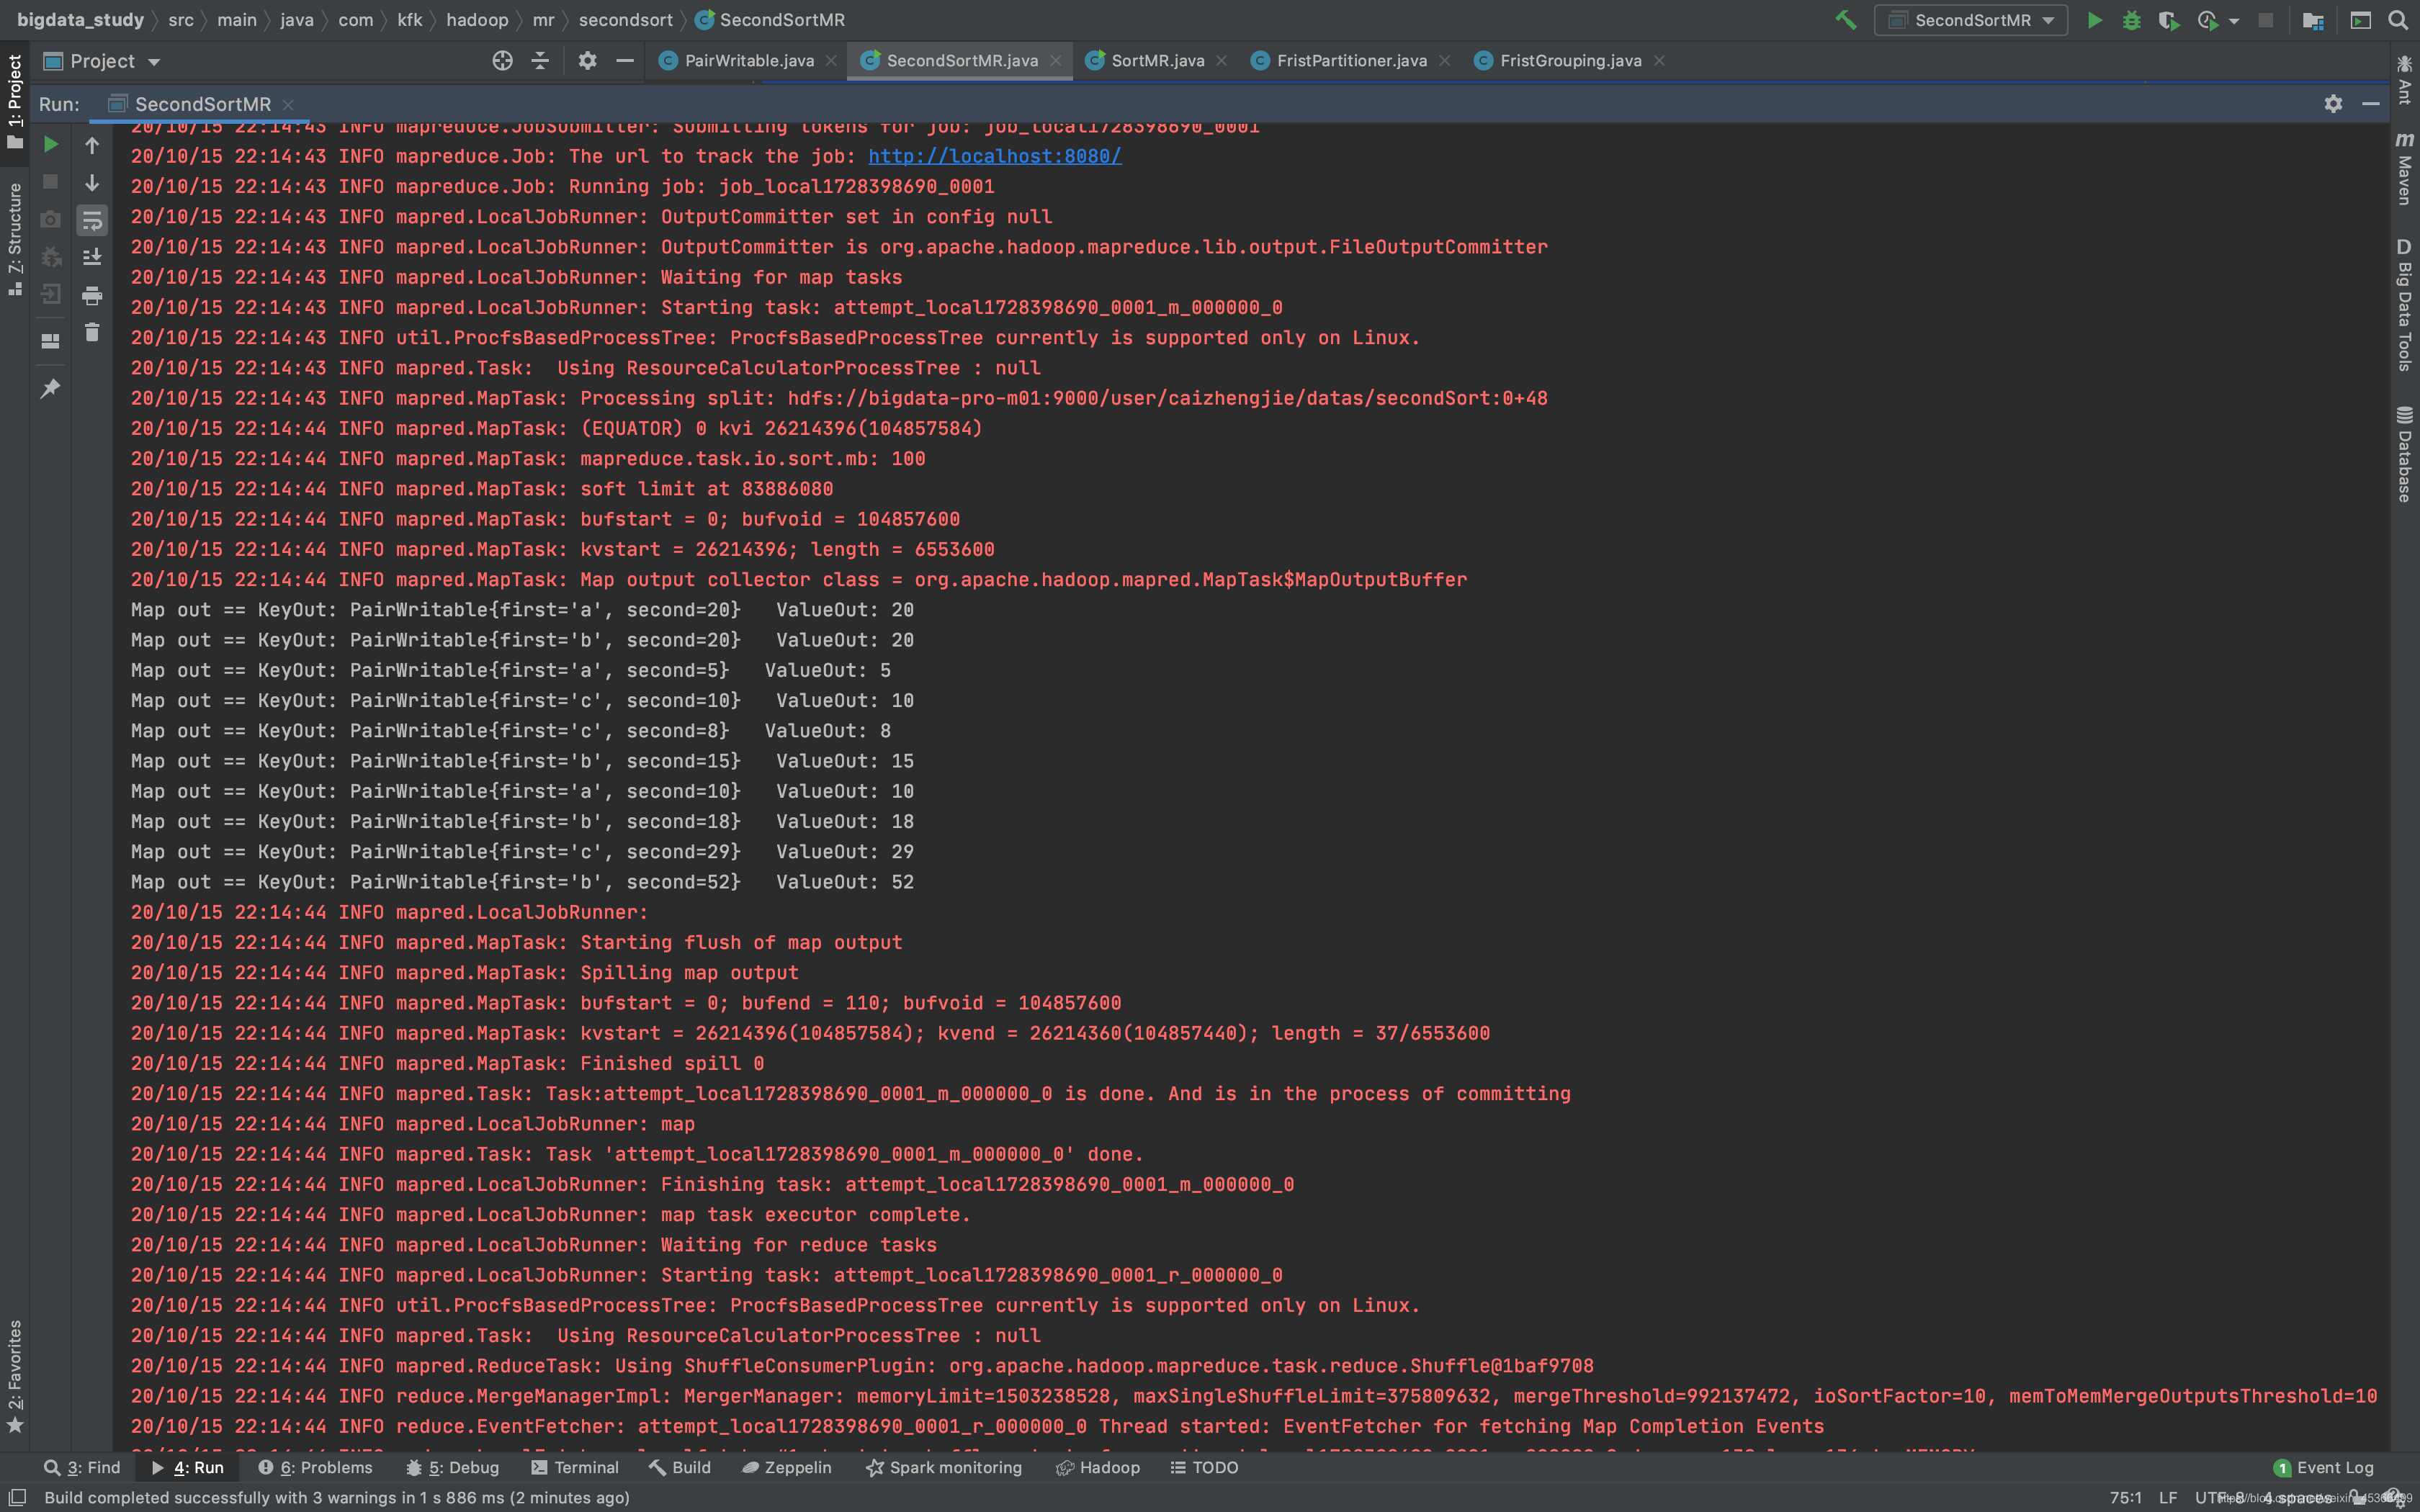Click the Select Opened File target icon
The width and height of the screenshot is (2420, 1512).
pos(502,61)
